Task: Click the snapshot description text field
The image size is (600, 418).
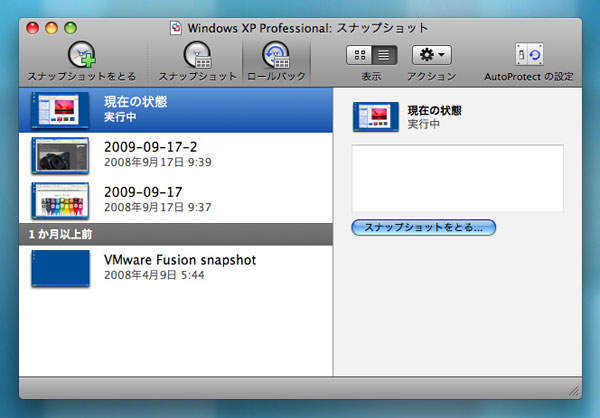Action: [x=457, y=178]
